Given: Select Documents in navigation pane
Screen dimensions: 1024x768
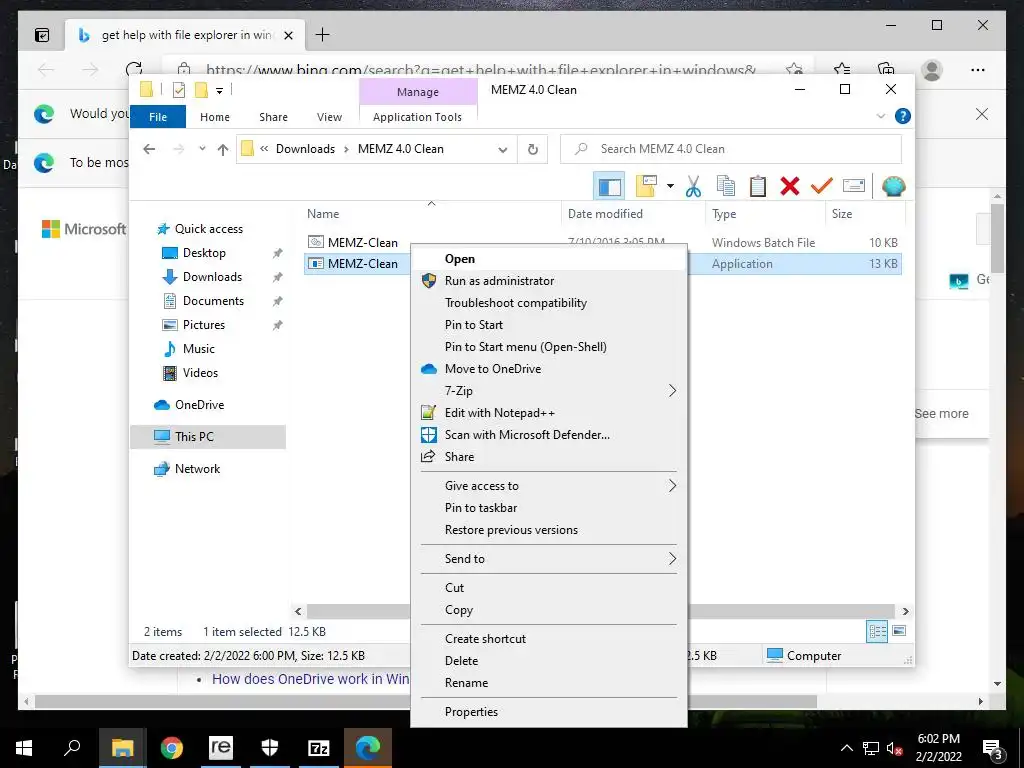Looking at the screenshot, I should (x=213, y=301).
